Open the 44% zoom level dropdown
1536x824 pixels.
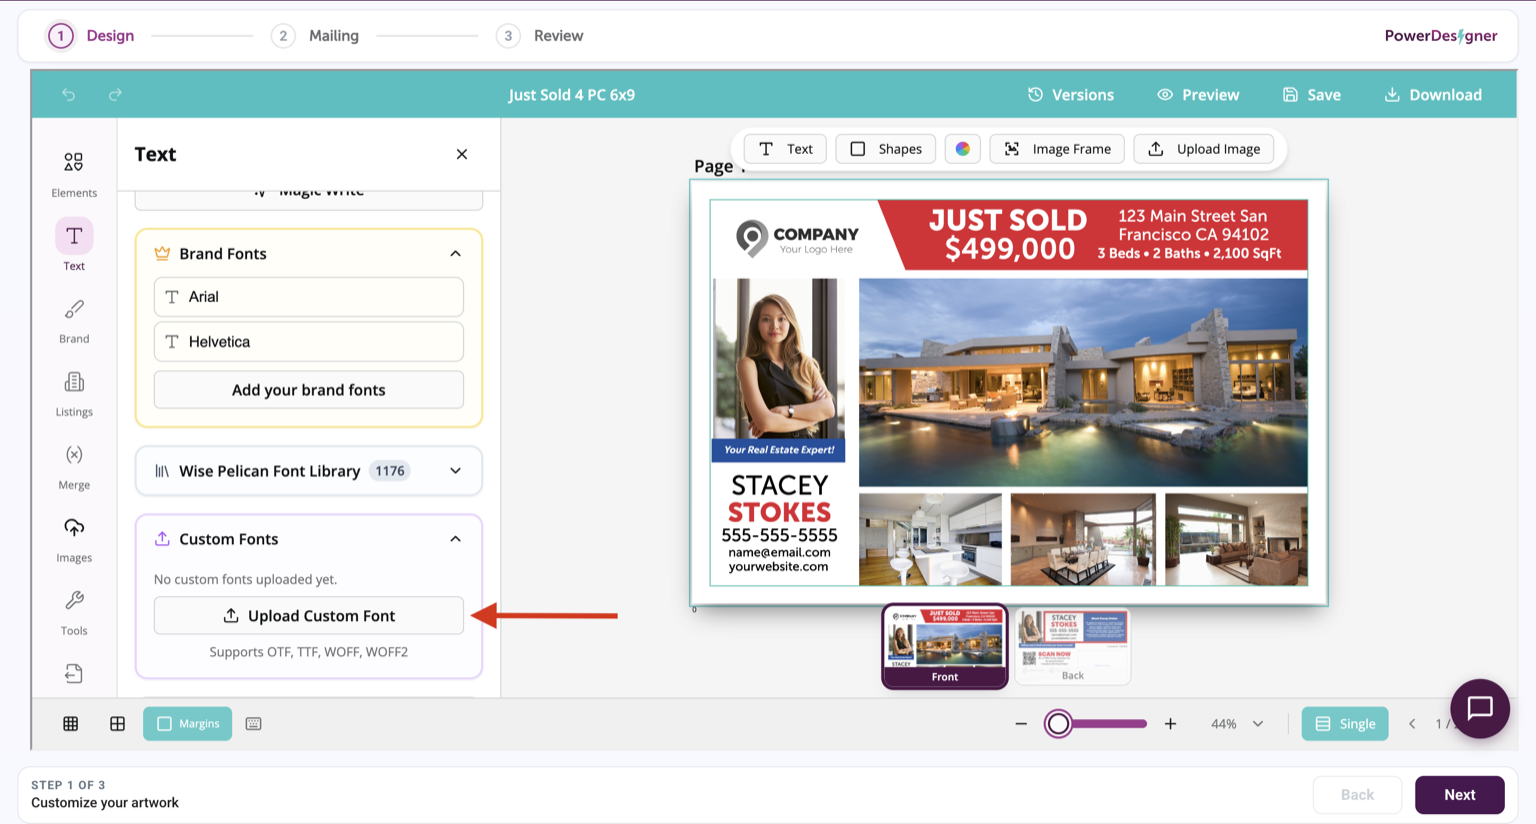(1237, 723)
